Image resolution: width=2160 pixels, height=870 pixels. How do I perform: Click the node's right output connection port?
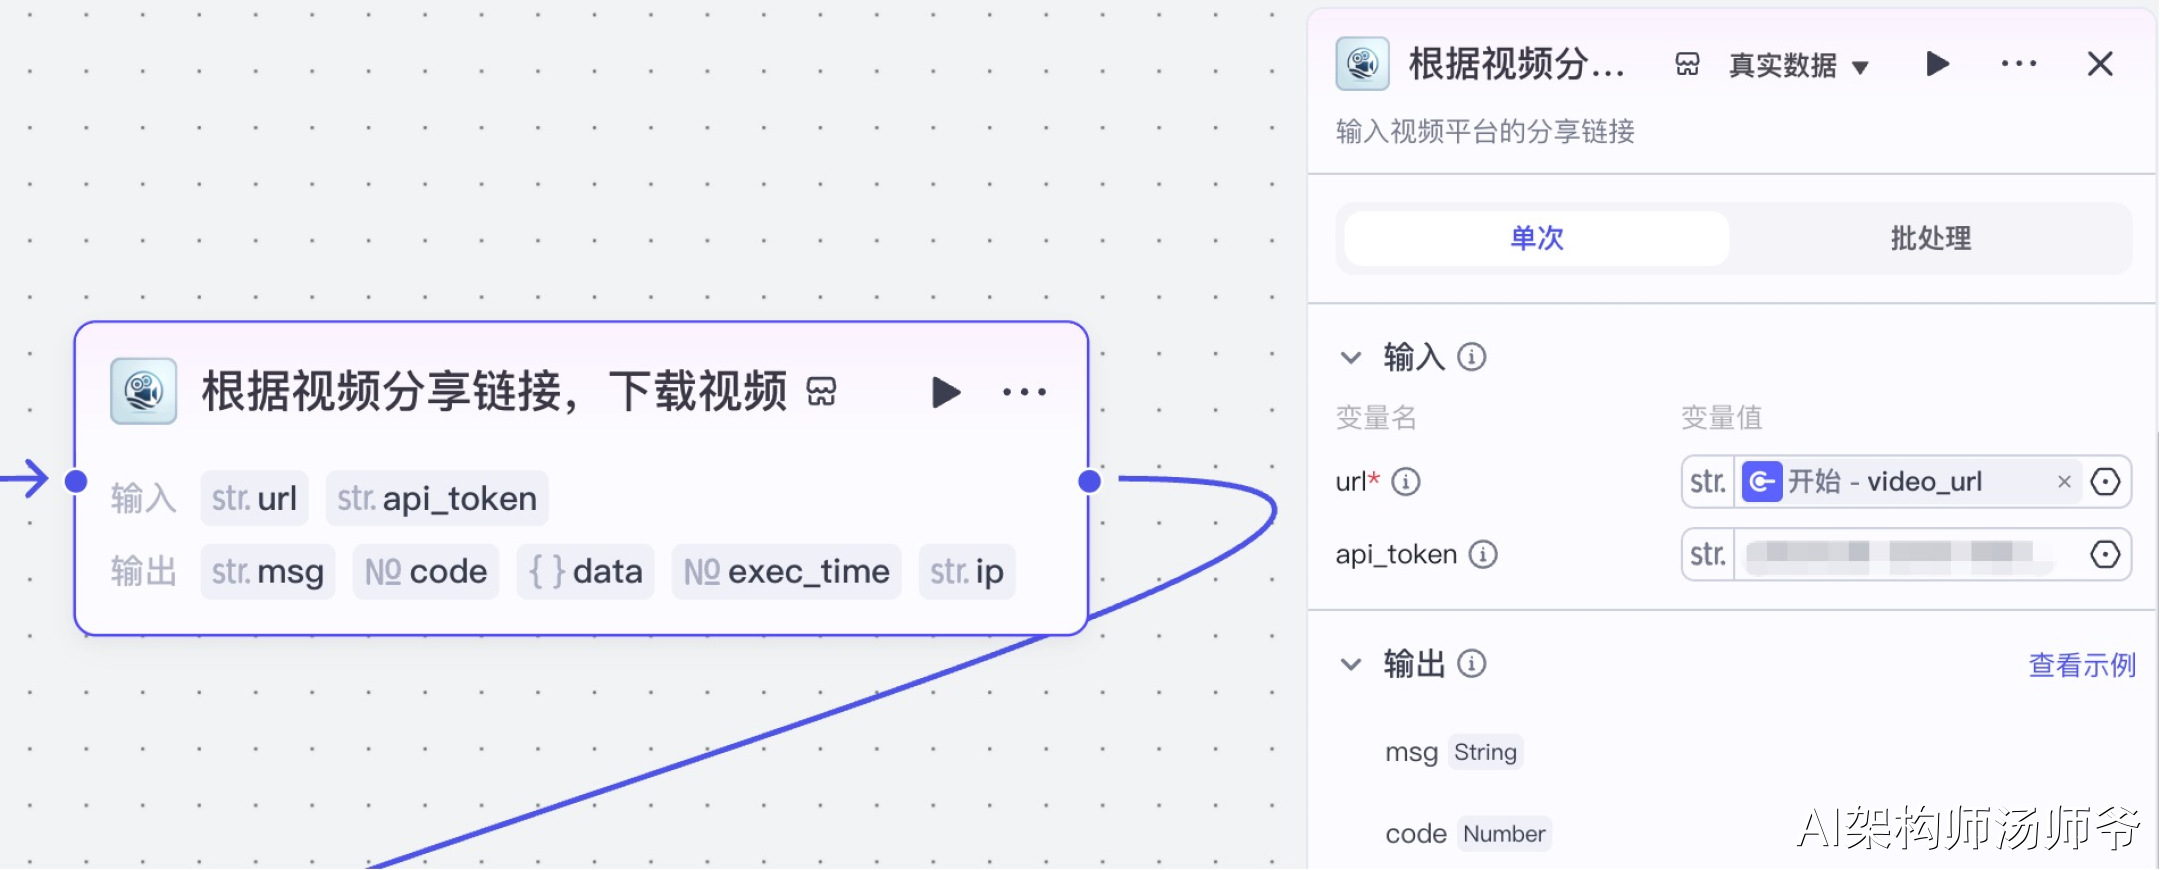[1090, 482]
